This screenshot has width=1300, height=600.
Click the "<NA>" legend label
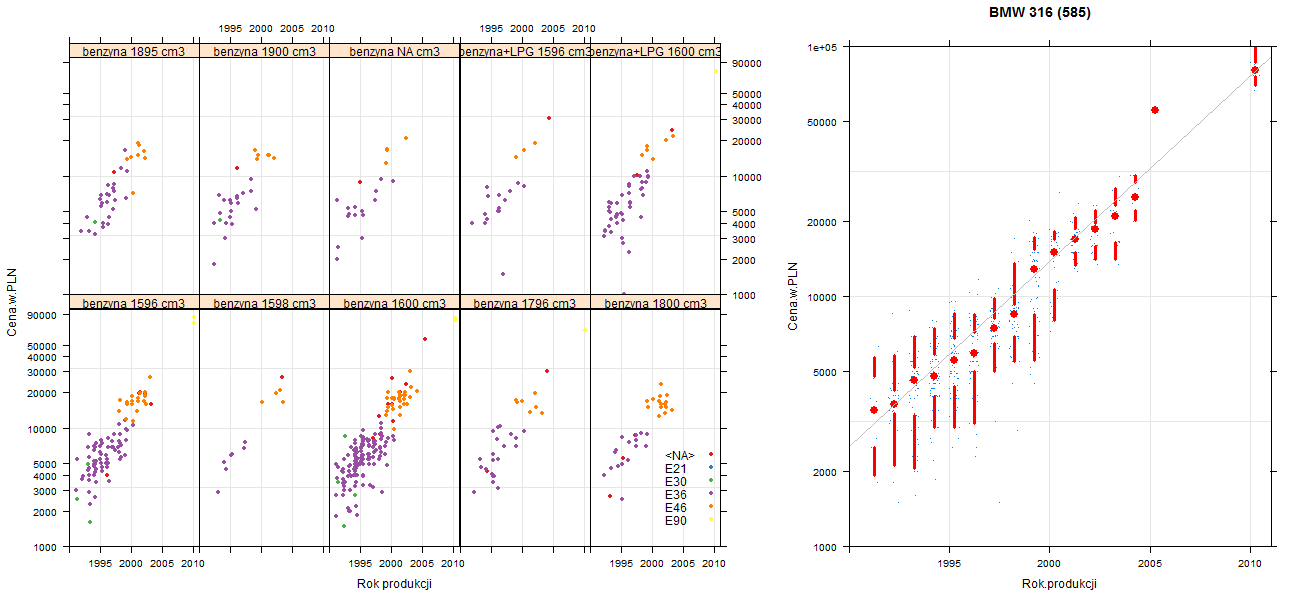(680, 456)
